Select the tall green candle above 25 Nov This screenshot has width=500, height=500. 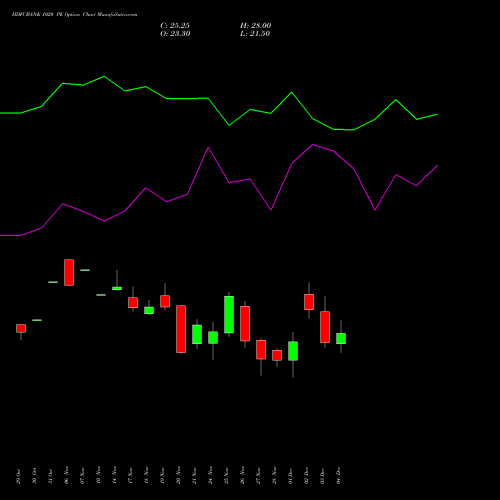point(229,314)
